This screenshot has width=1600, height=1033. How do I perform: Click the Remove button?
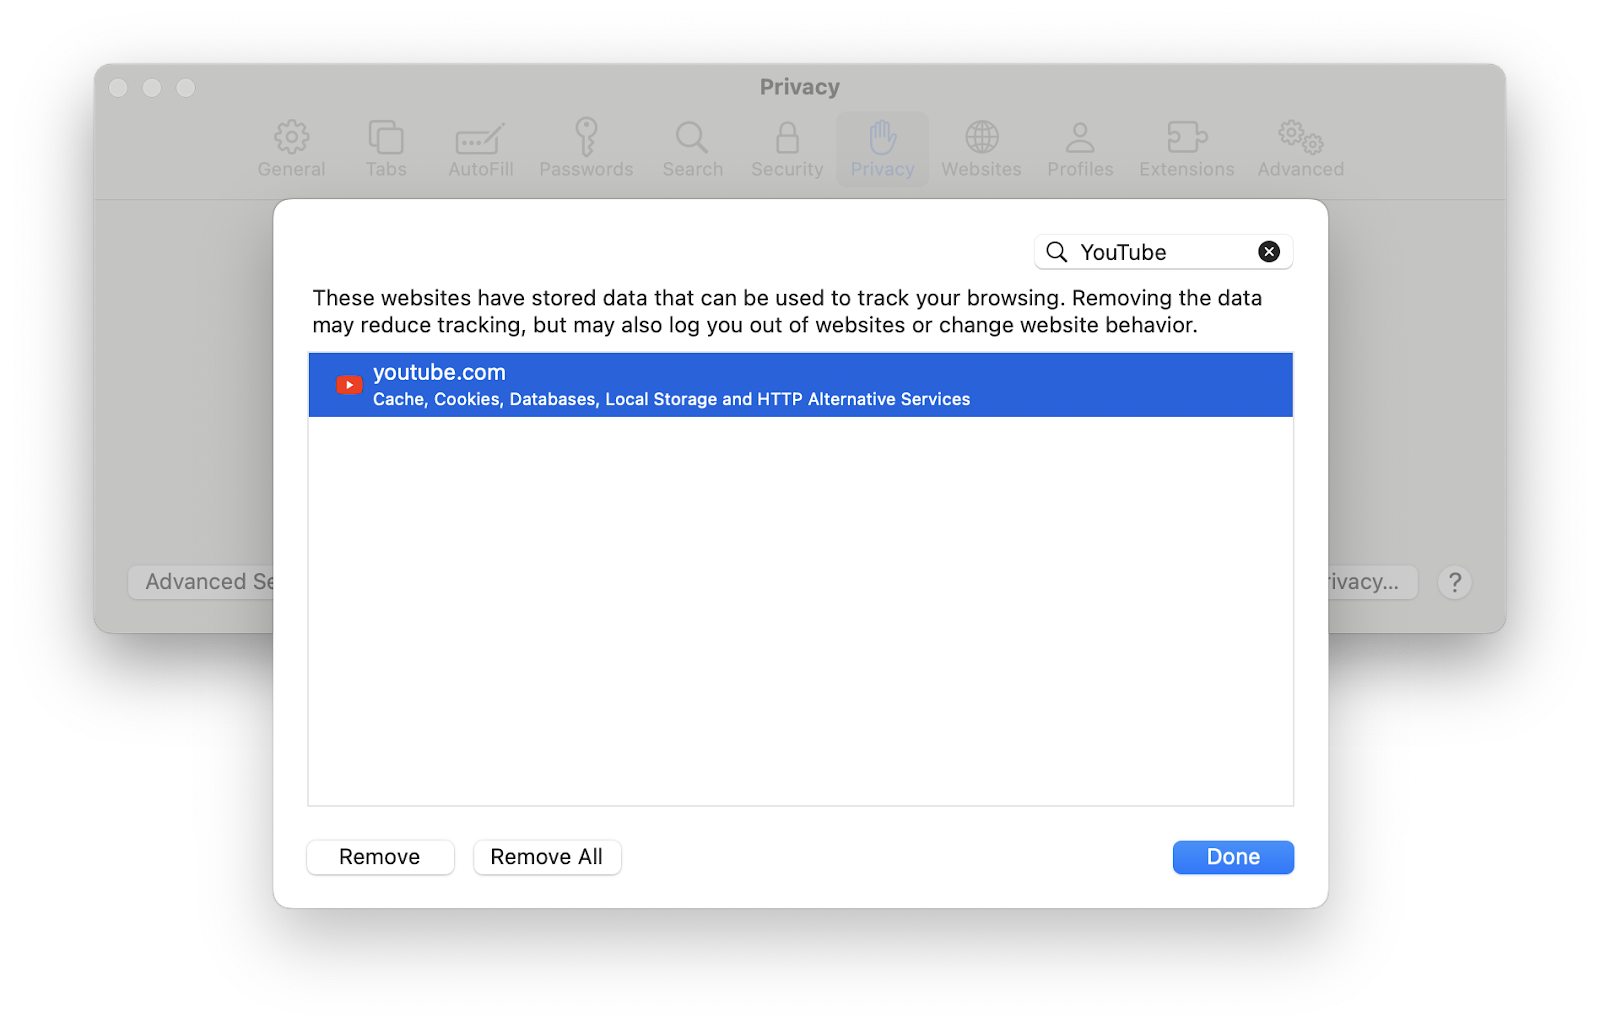[380, 857]
